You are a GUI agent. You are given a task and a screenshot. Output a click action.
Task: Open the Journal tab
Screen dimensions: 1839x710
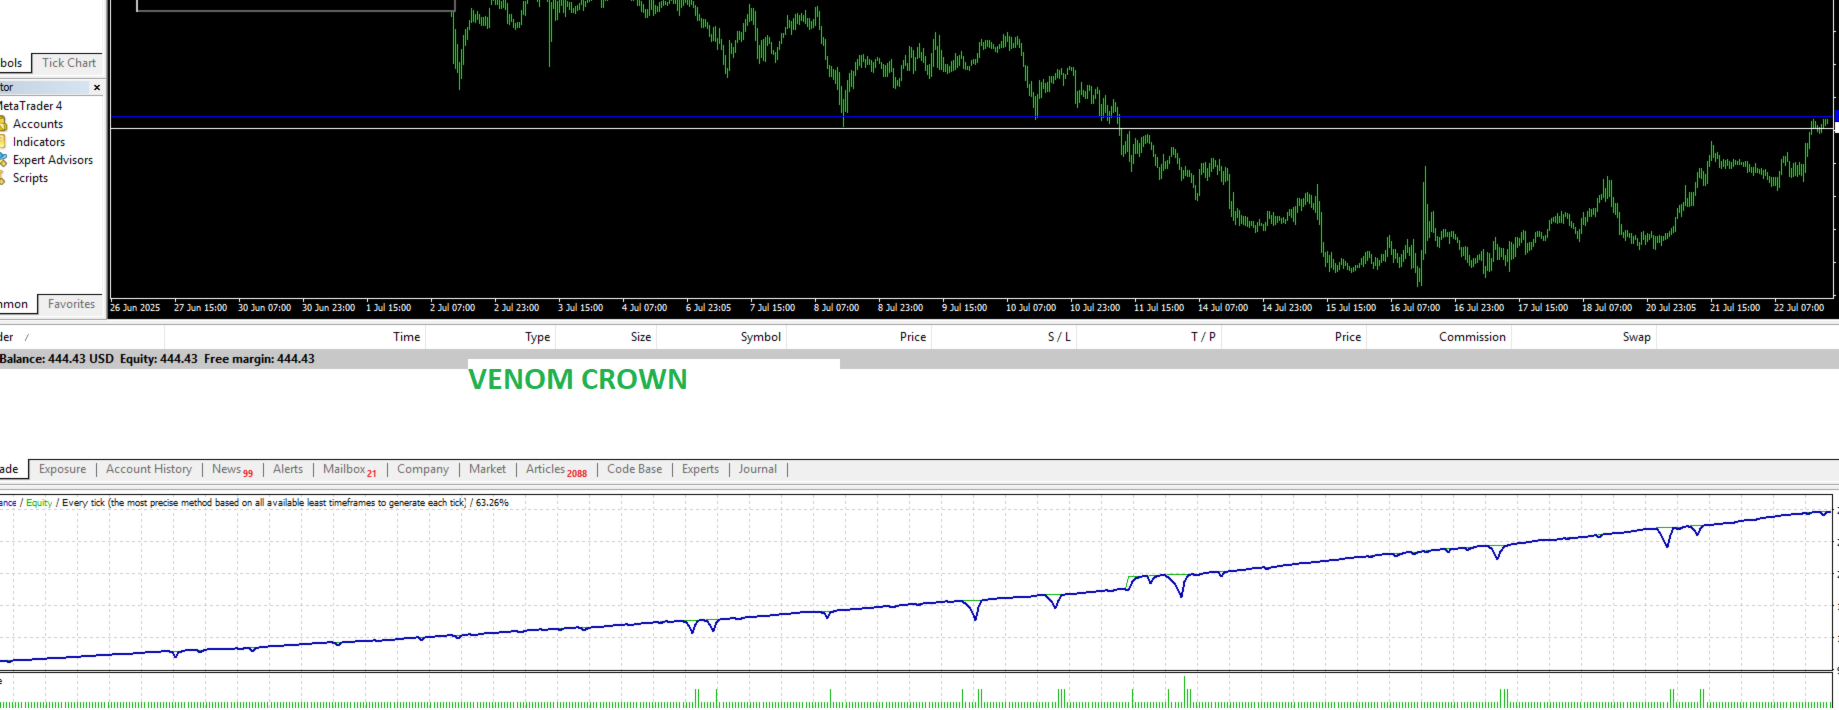[757, 469]
